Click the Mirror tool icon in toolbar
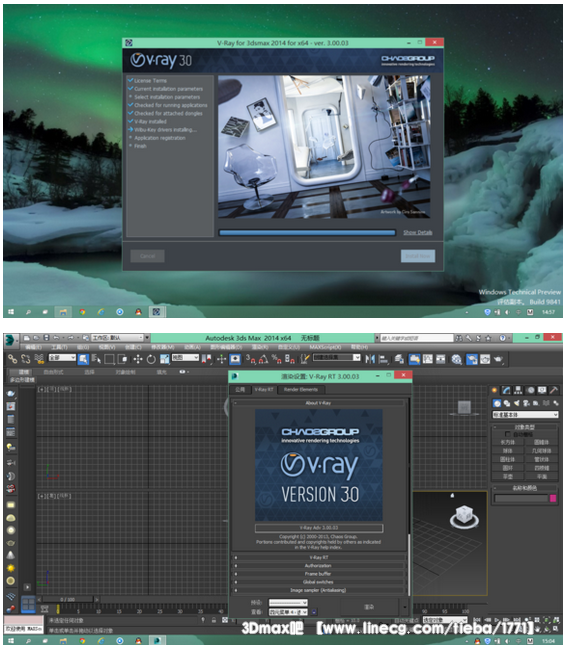The image size is (563, 645). click(370, 359)
